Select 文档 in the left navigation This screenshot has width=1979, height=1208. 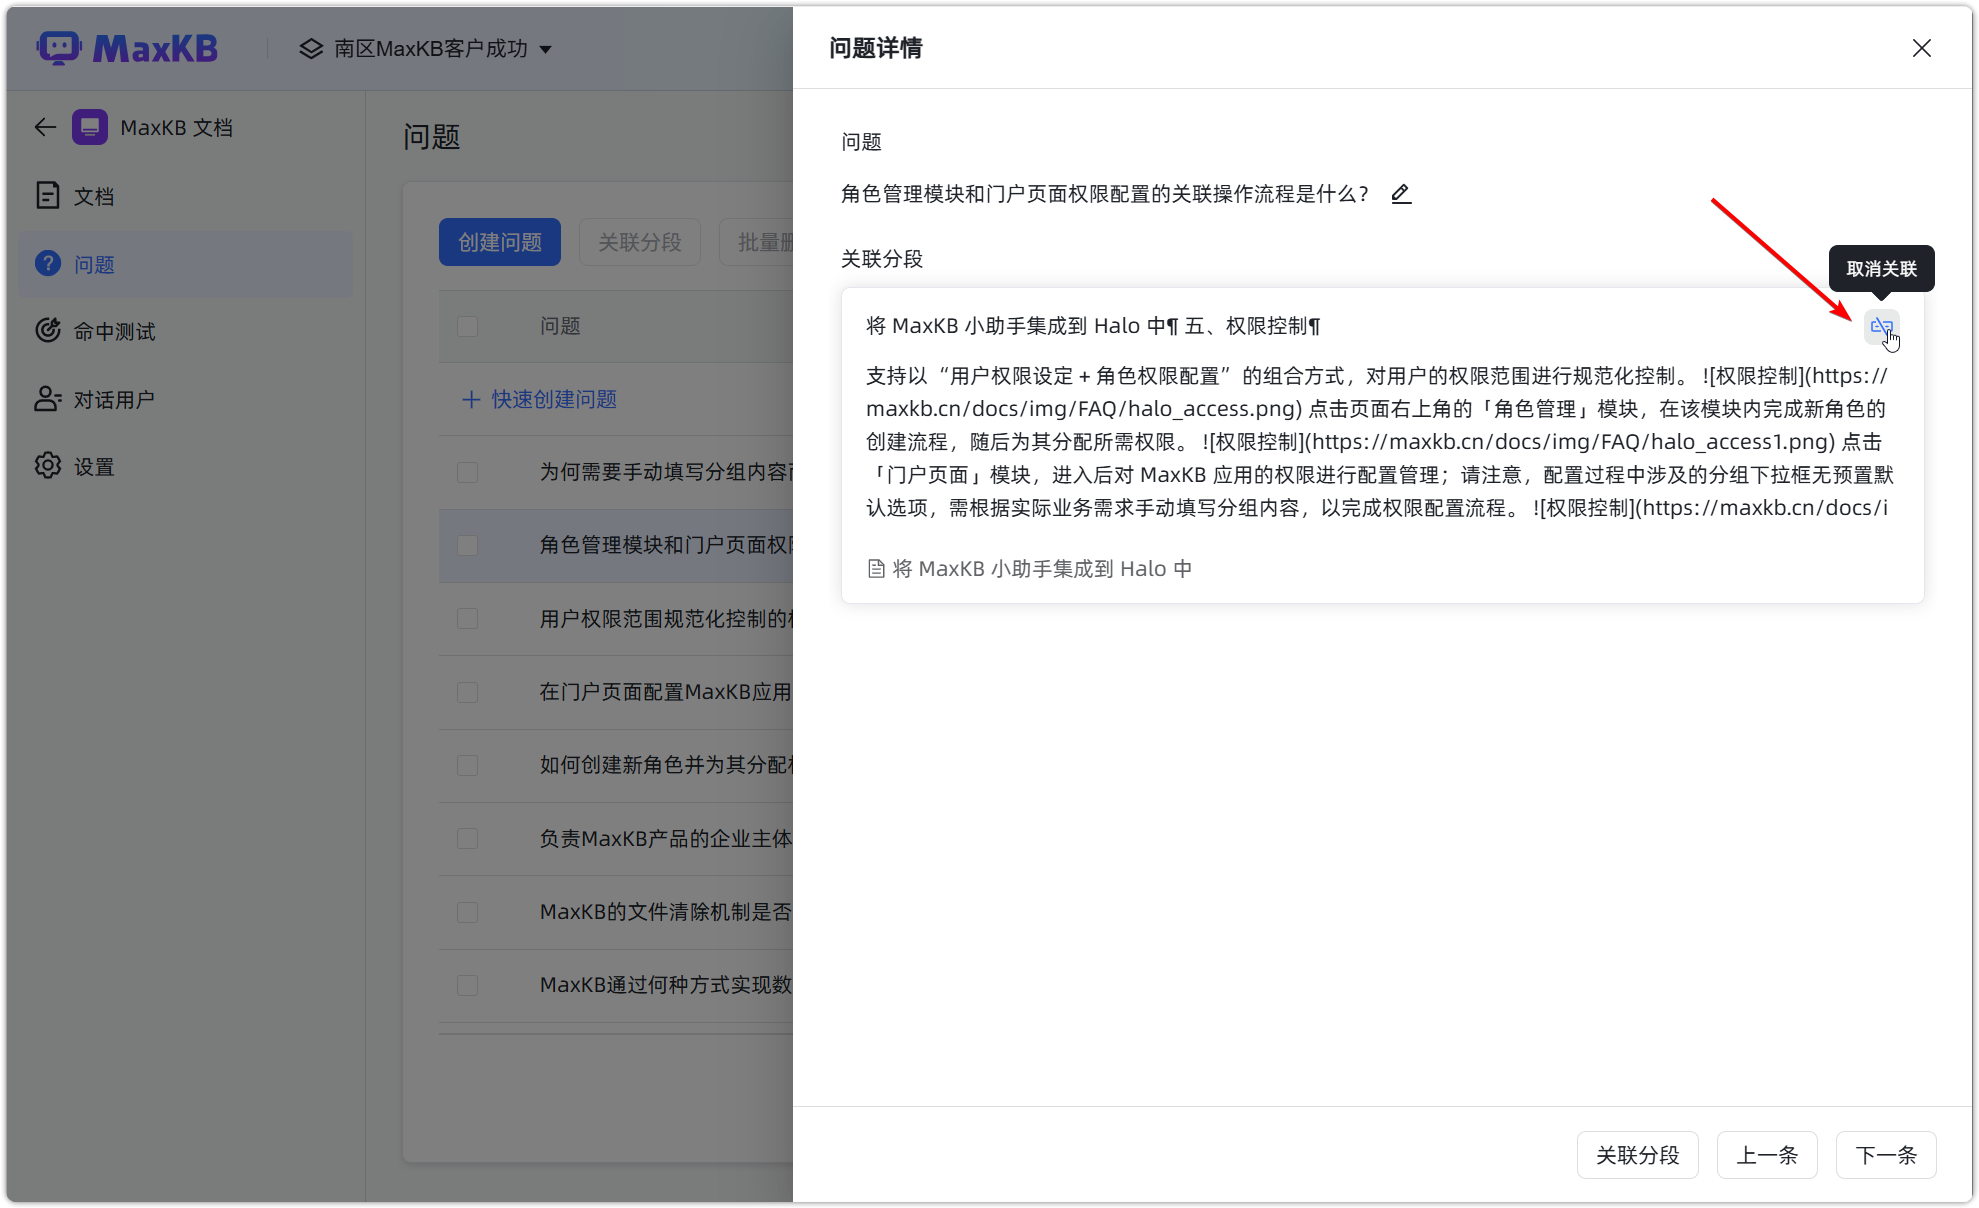click(94, 196)
